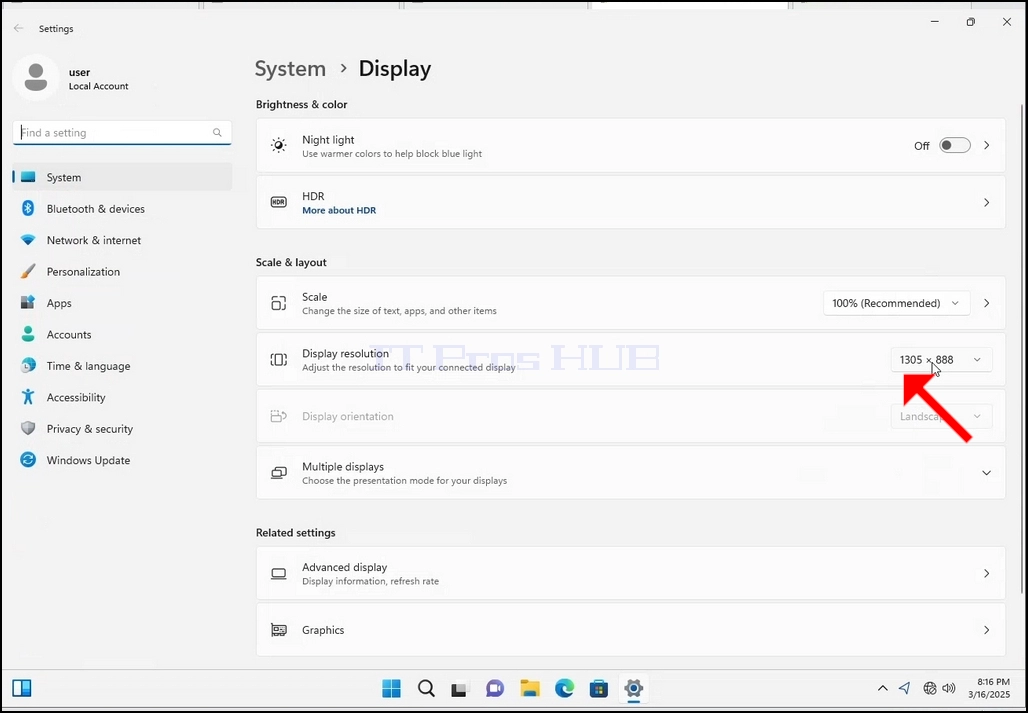Click the HDR badge icon
1028x713 pixels.
point(279,202)
